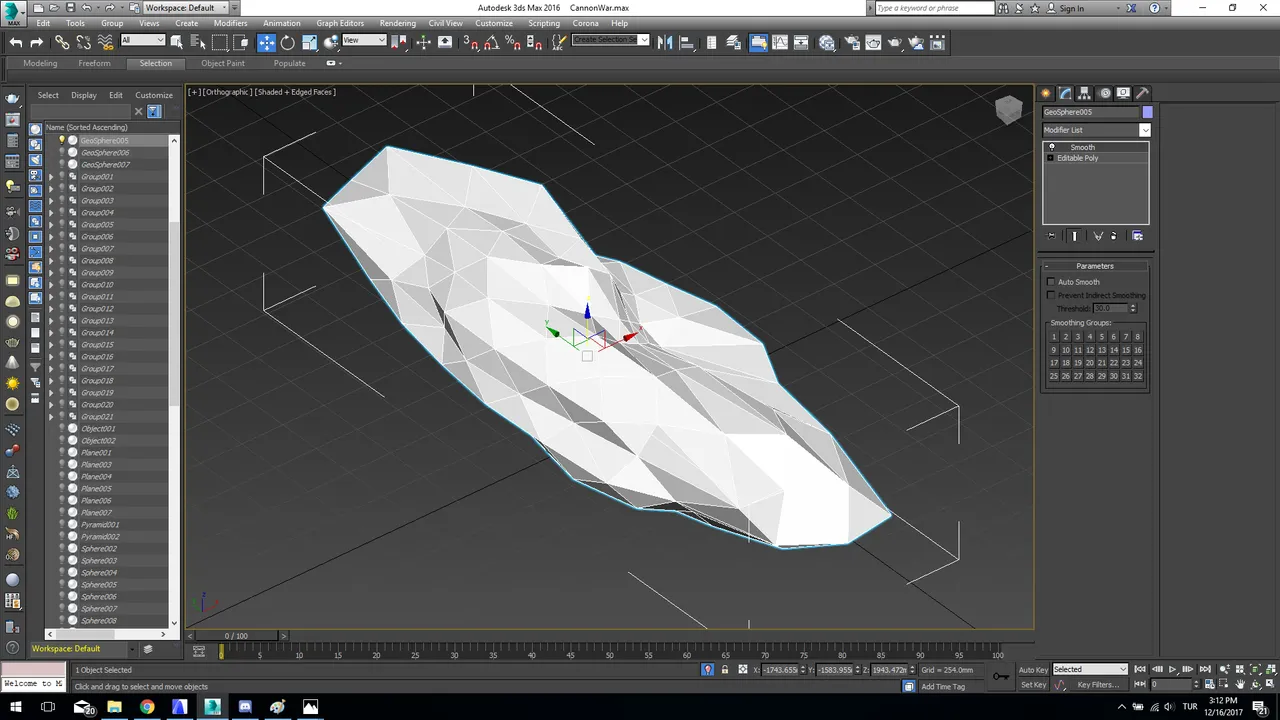
Task: Click Add Time Tag in status bar
Action: click(943, 687)
